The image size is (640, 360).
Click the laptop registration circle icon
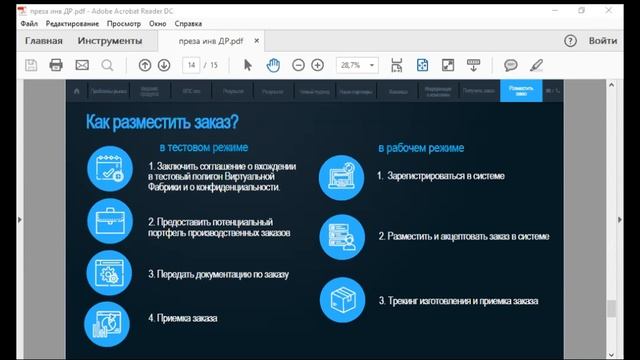point(342,178)
